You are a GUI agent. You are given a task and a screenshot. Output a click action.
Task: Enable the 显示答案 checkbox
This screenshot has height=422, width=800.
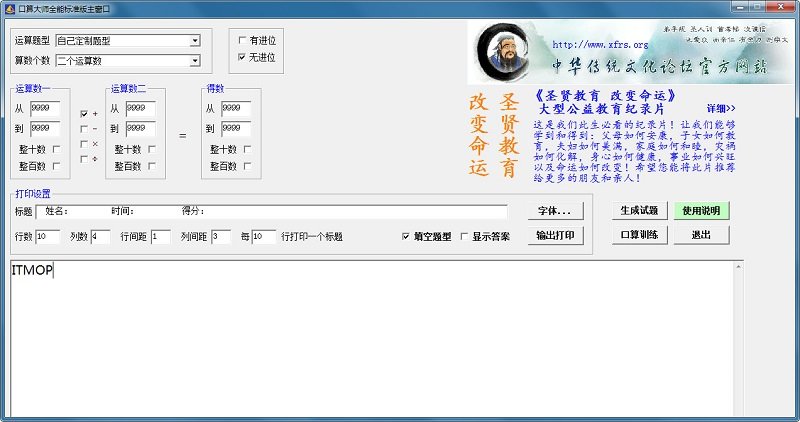(464, 236)
